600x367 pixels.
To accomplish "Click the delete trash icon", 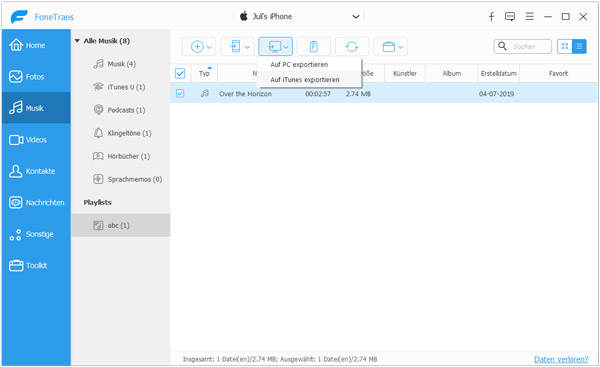I will tap(313, 47).
